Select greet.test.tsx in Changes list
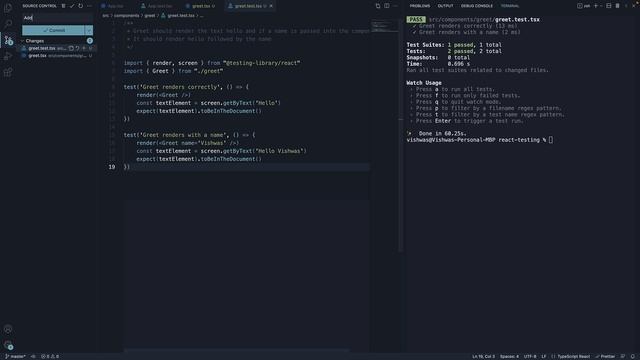Viewport: 640px width, 360px height. pyautogui.click(x=42, y=48)
